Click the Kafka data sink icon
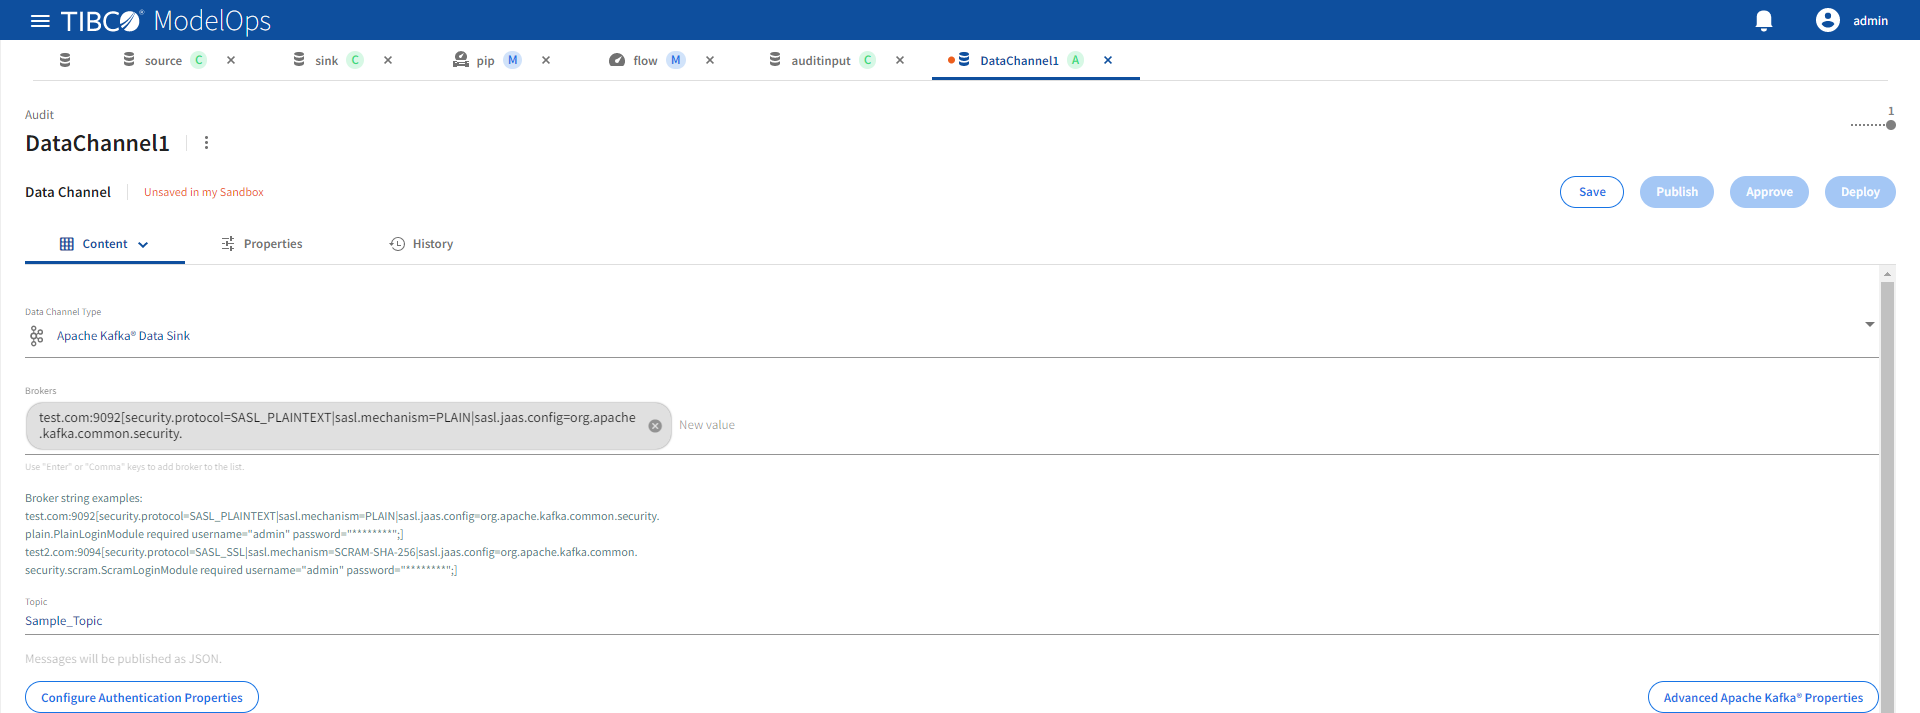Viewport: 1920px width, 713px height. coord(37,336)
